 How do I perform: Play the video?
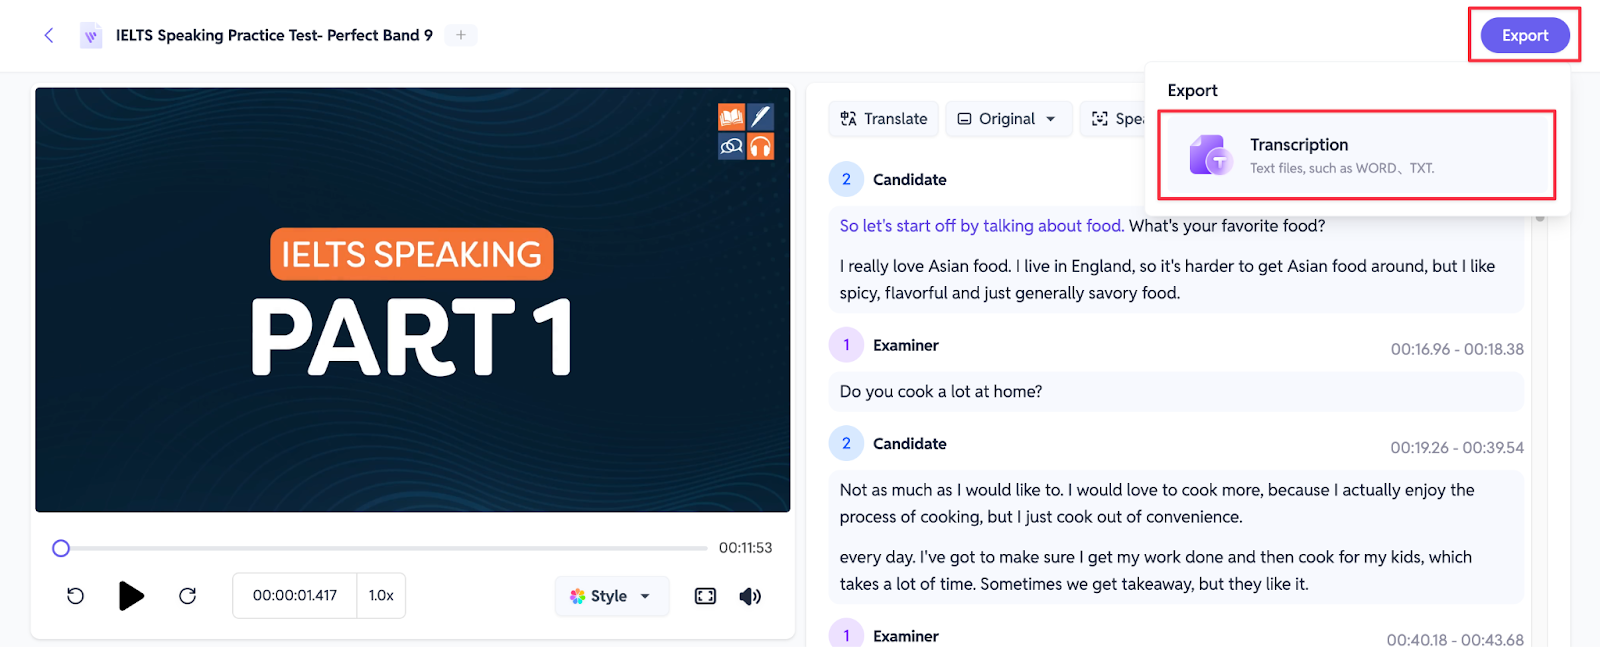(131, 596)
